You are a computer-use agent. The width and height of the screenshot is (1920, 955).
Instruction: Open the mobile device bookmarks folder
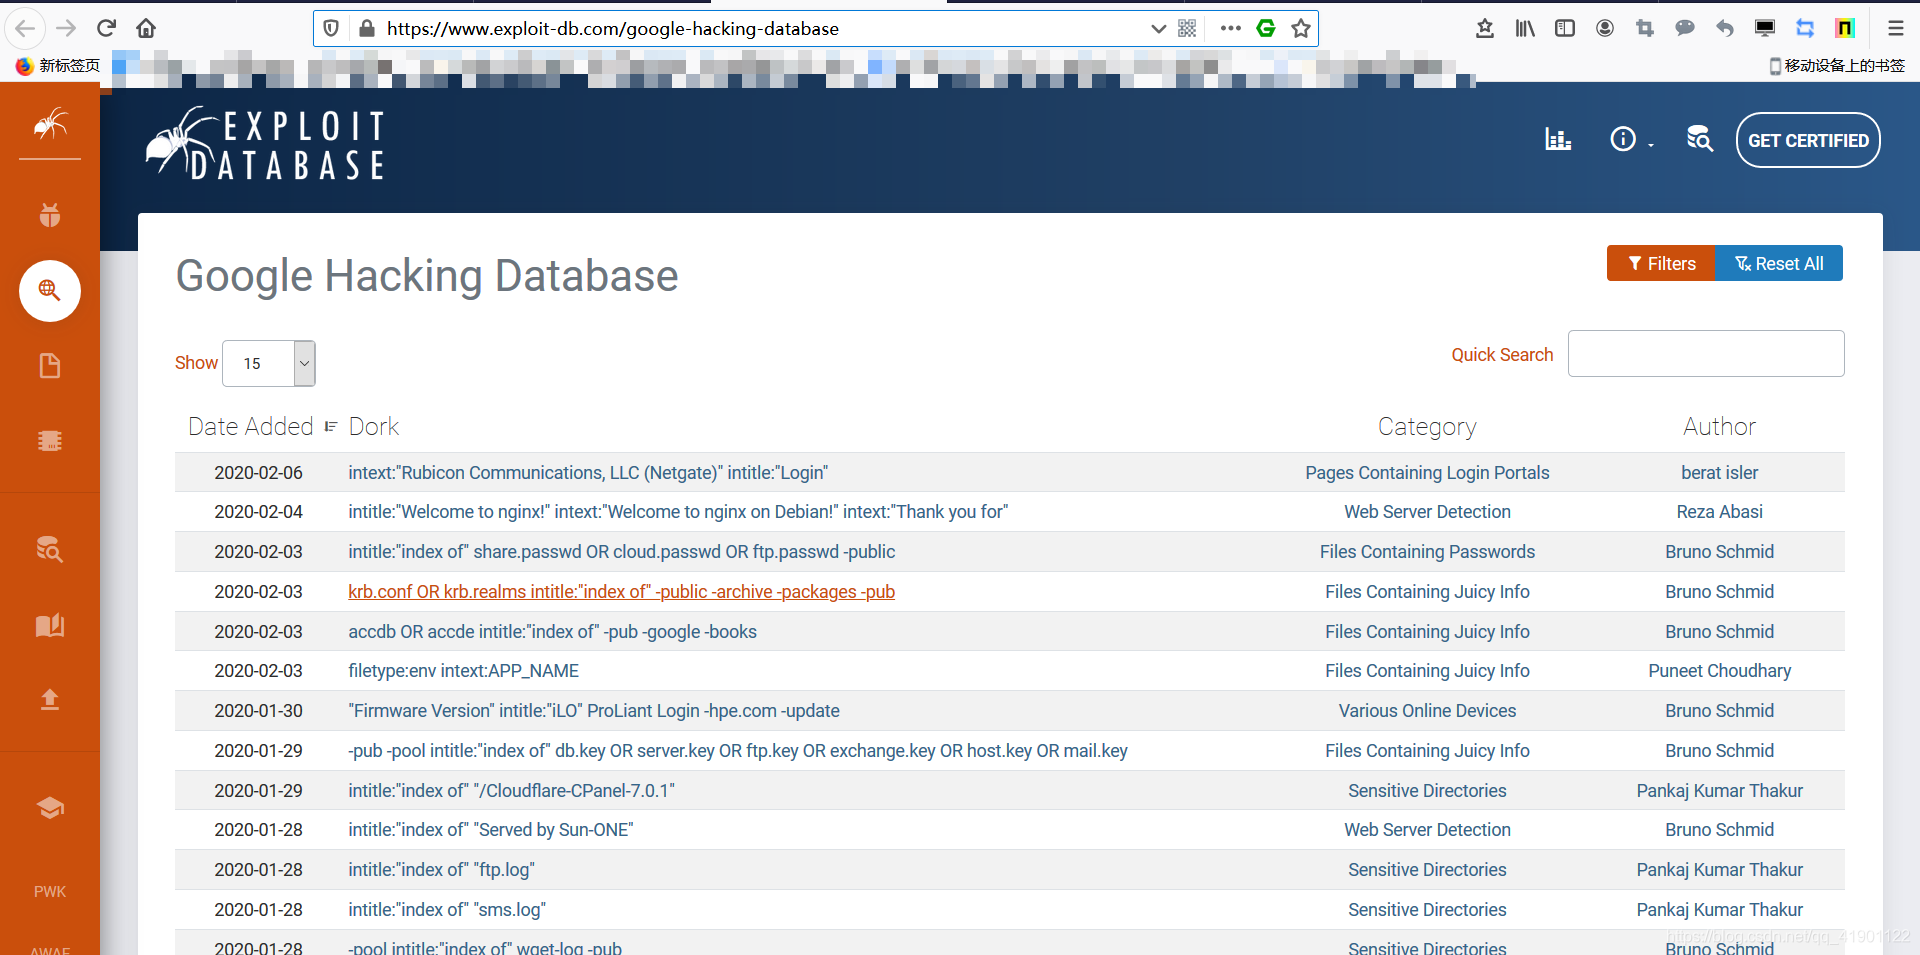[1837, 66]
